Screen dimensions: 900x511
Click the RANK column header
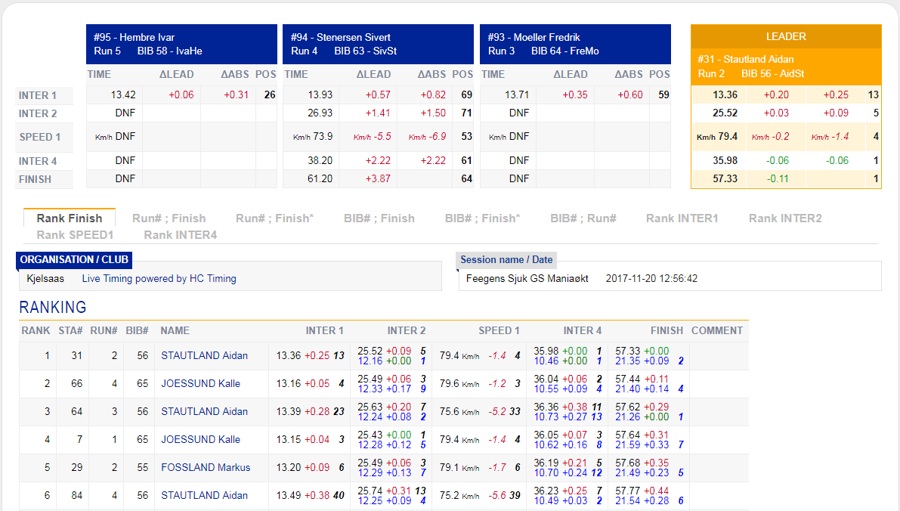point(36,331)
